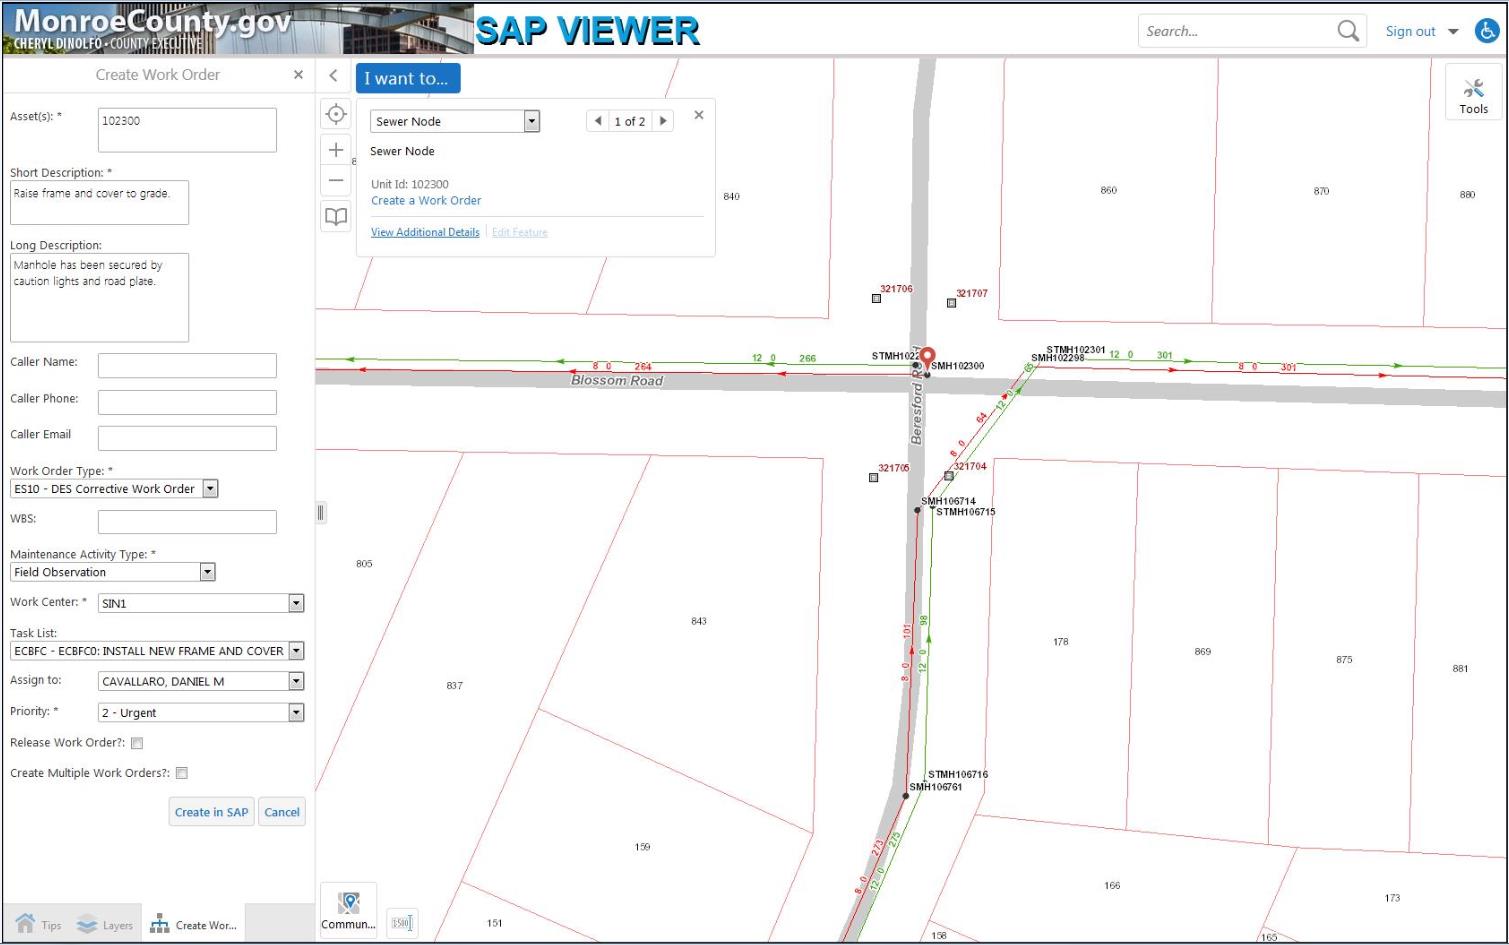Close the Create Work Order panel
1509x945 pixels.
click(x=298, y=75)
